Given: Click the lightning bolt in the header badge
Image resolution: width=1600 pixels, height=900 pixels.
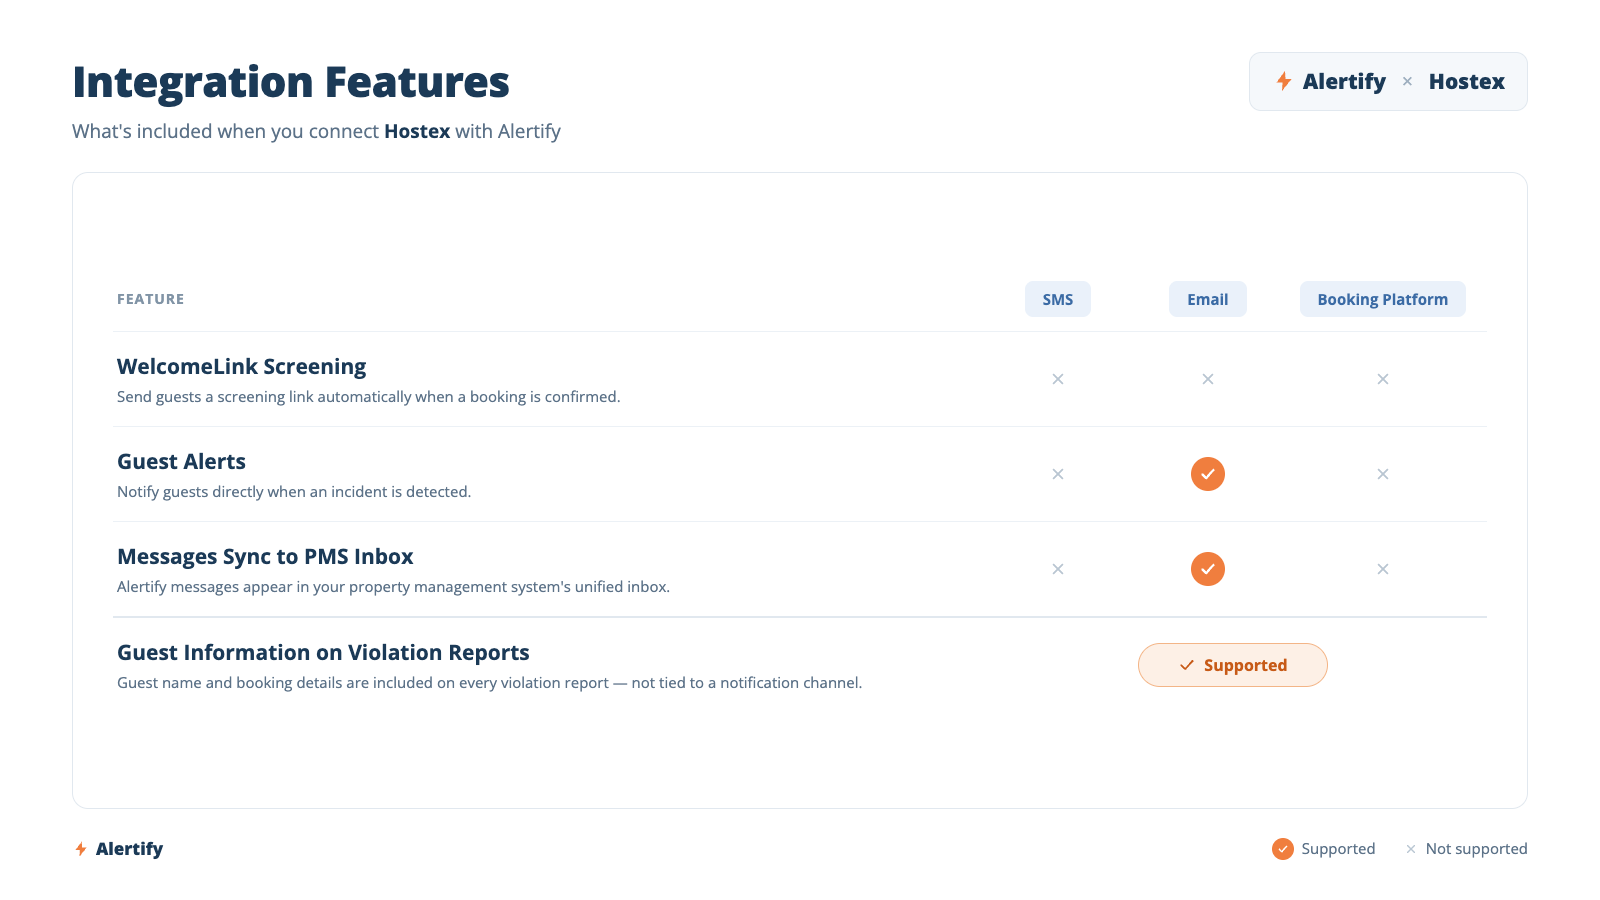Looking at the screenshot, I should 1284,81.
